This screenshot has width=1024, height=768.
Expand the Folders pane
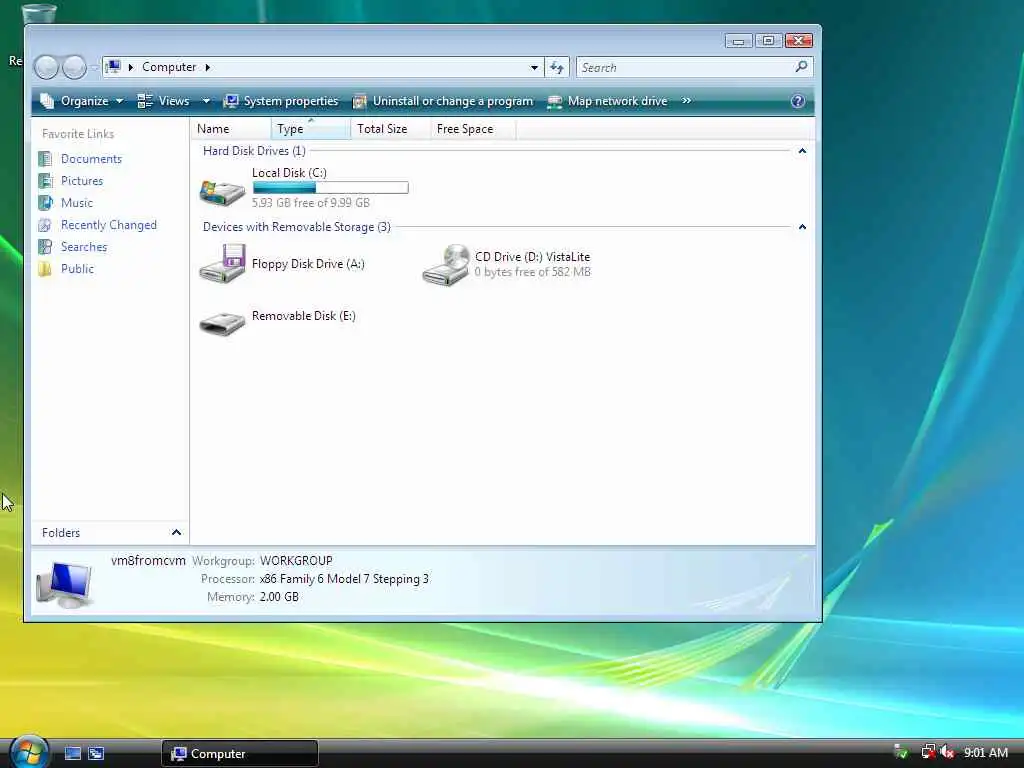(x=176, y=533)
